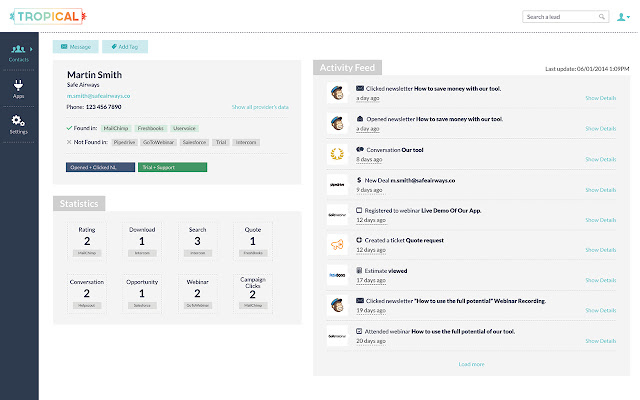
Task: Click MailChimp avatar for Webinar Recording newsletter
Action: (337, 305)
